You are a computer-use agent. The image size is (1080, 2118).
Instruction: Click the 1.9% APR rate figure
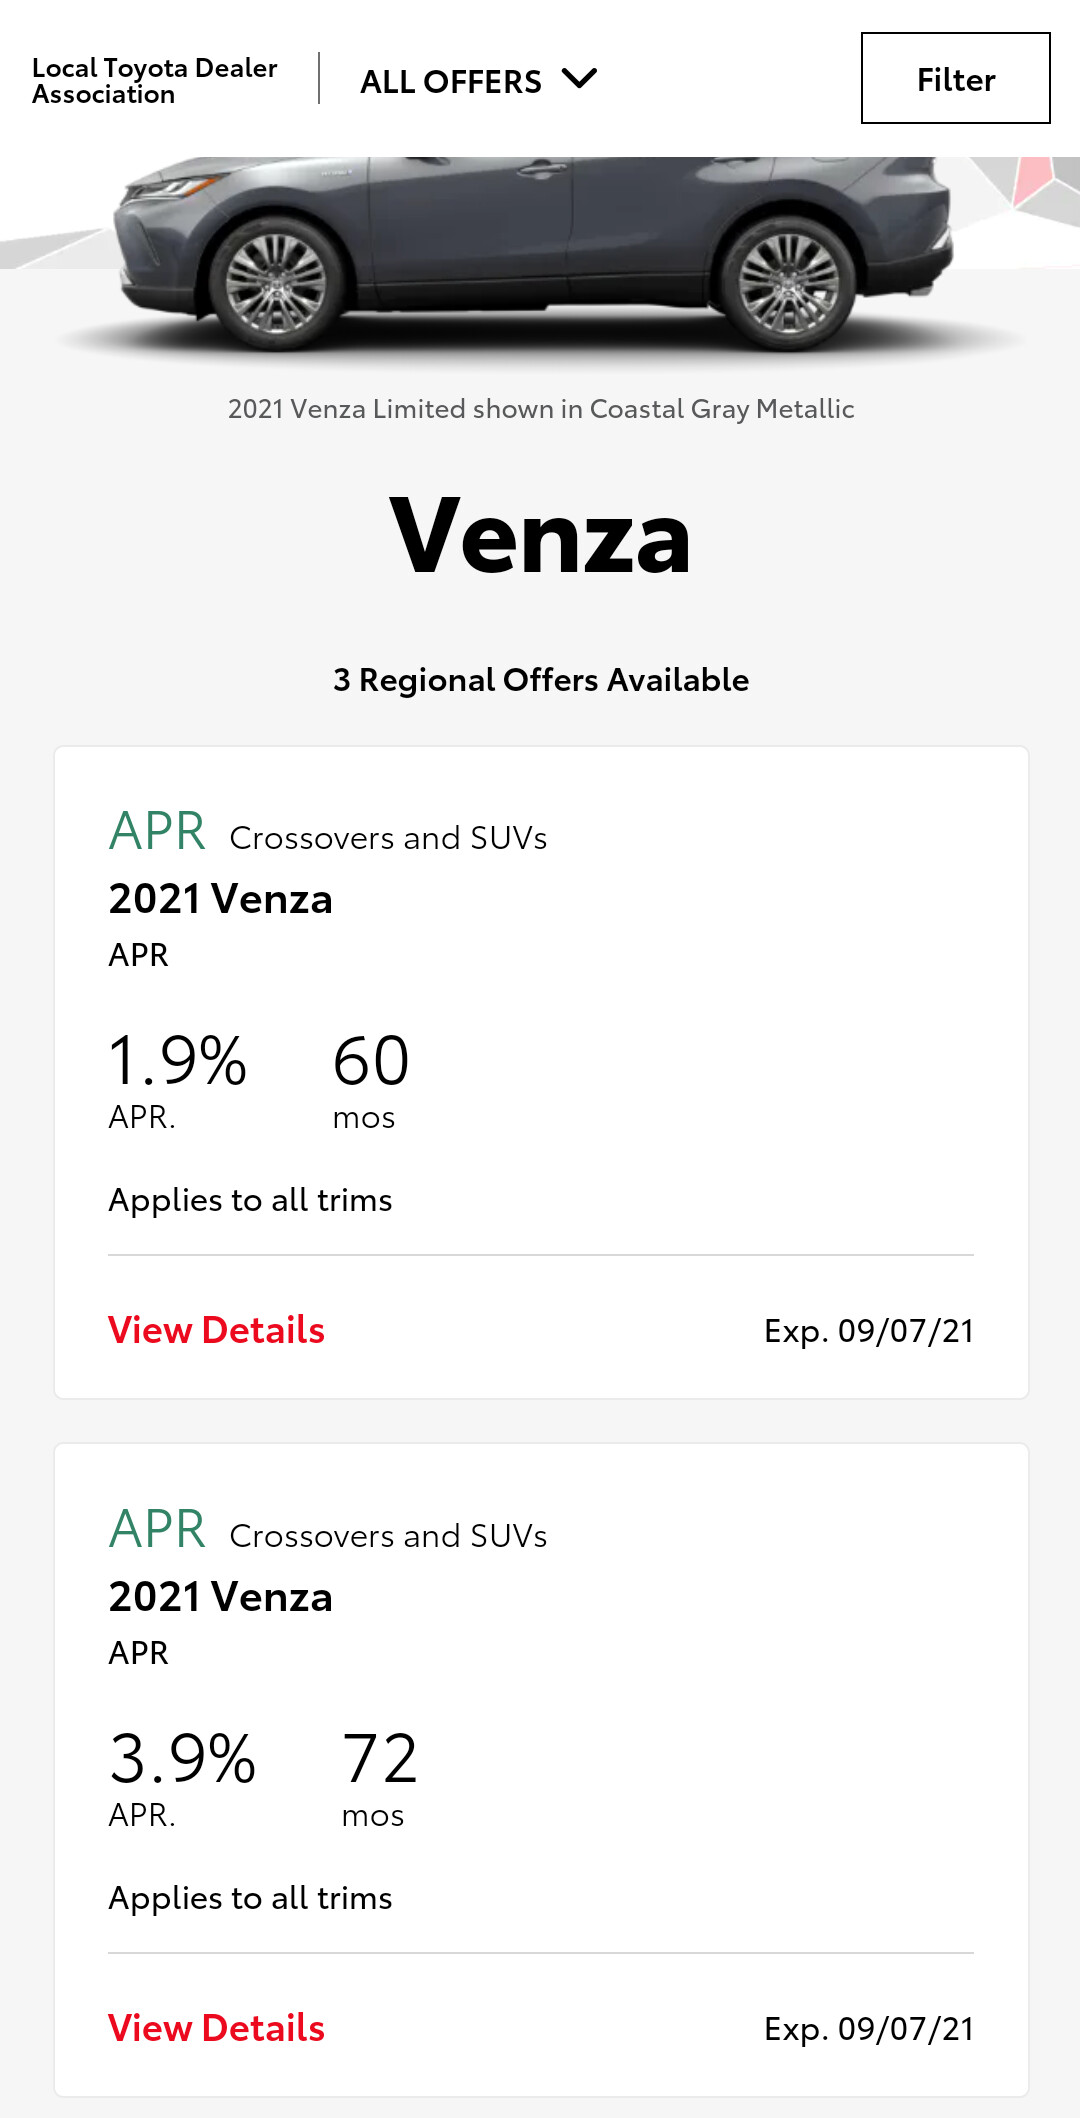[x=177, y=1061]
